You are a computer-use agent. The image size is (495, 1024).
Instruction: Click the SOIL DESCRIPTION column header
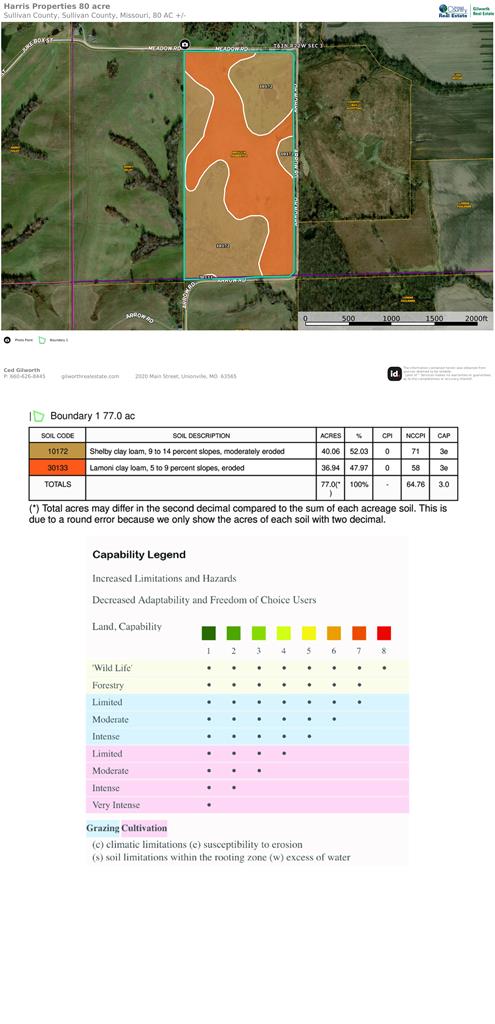201,436
